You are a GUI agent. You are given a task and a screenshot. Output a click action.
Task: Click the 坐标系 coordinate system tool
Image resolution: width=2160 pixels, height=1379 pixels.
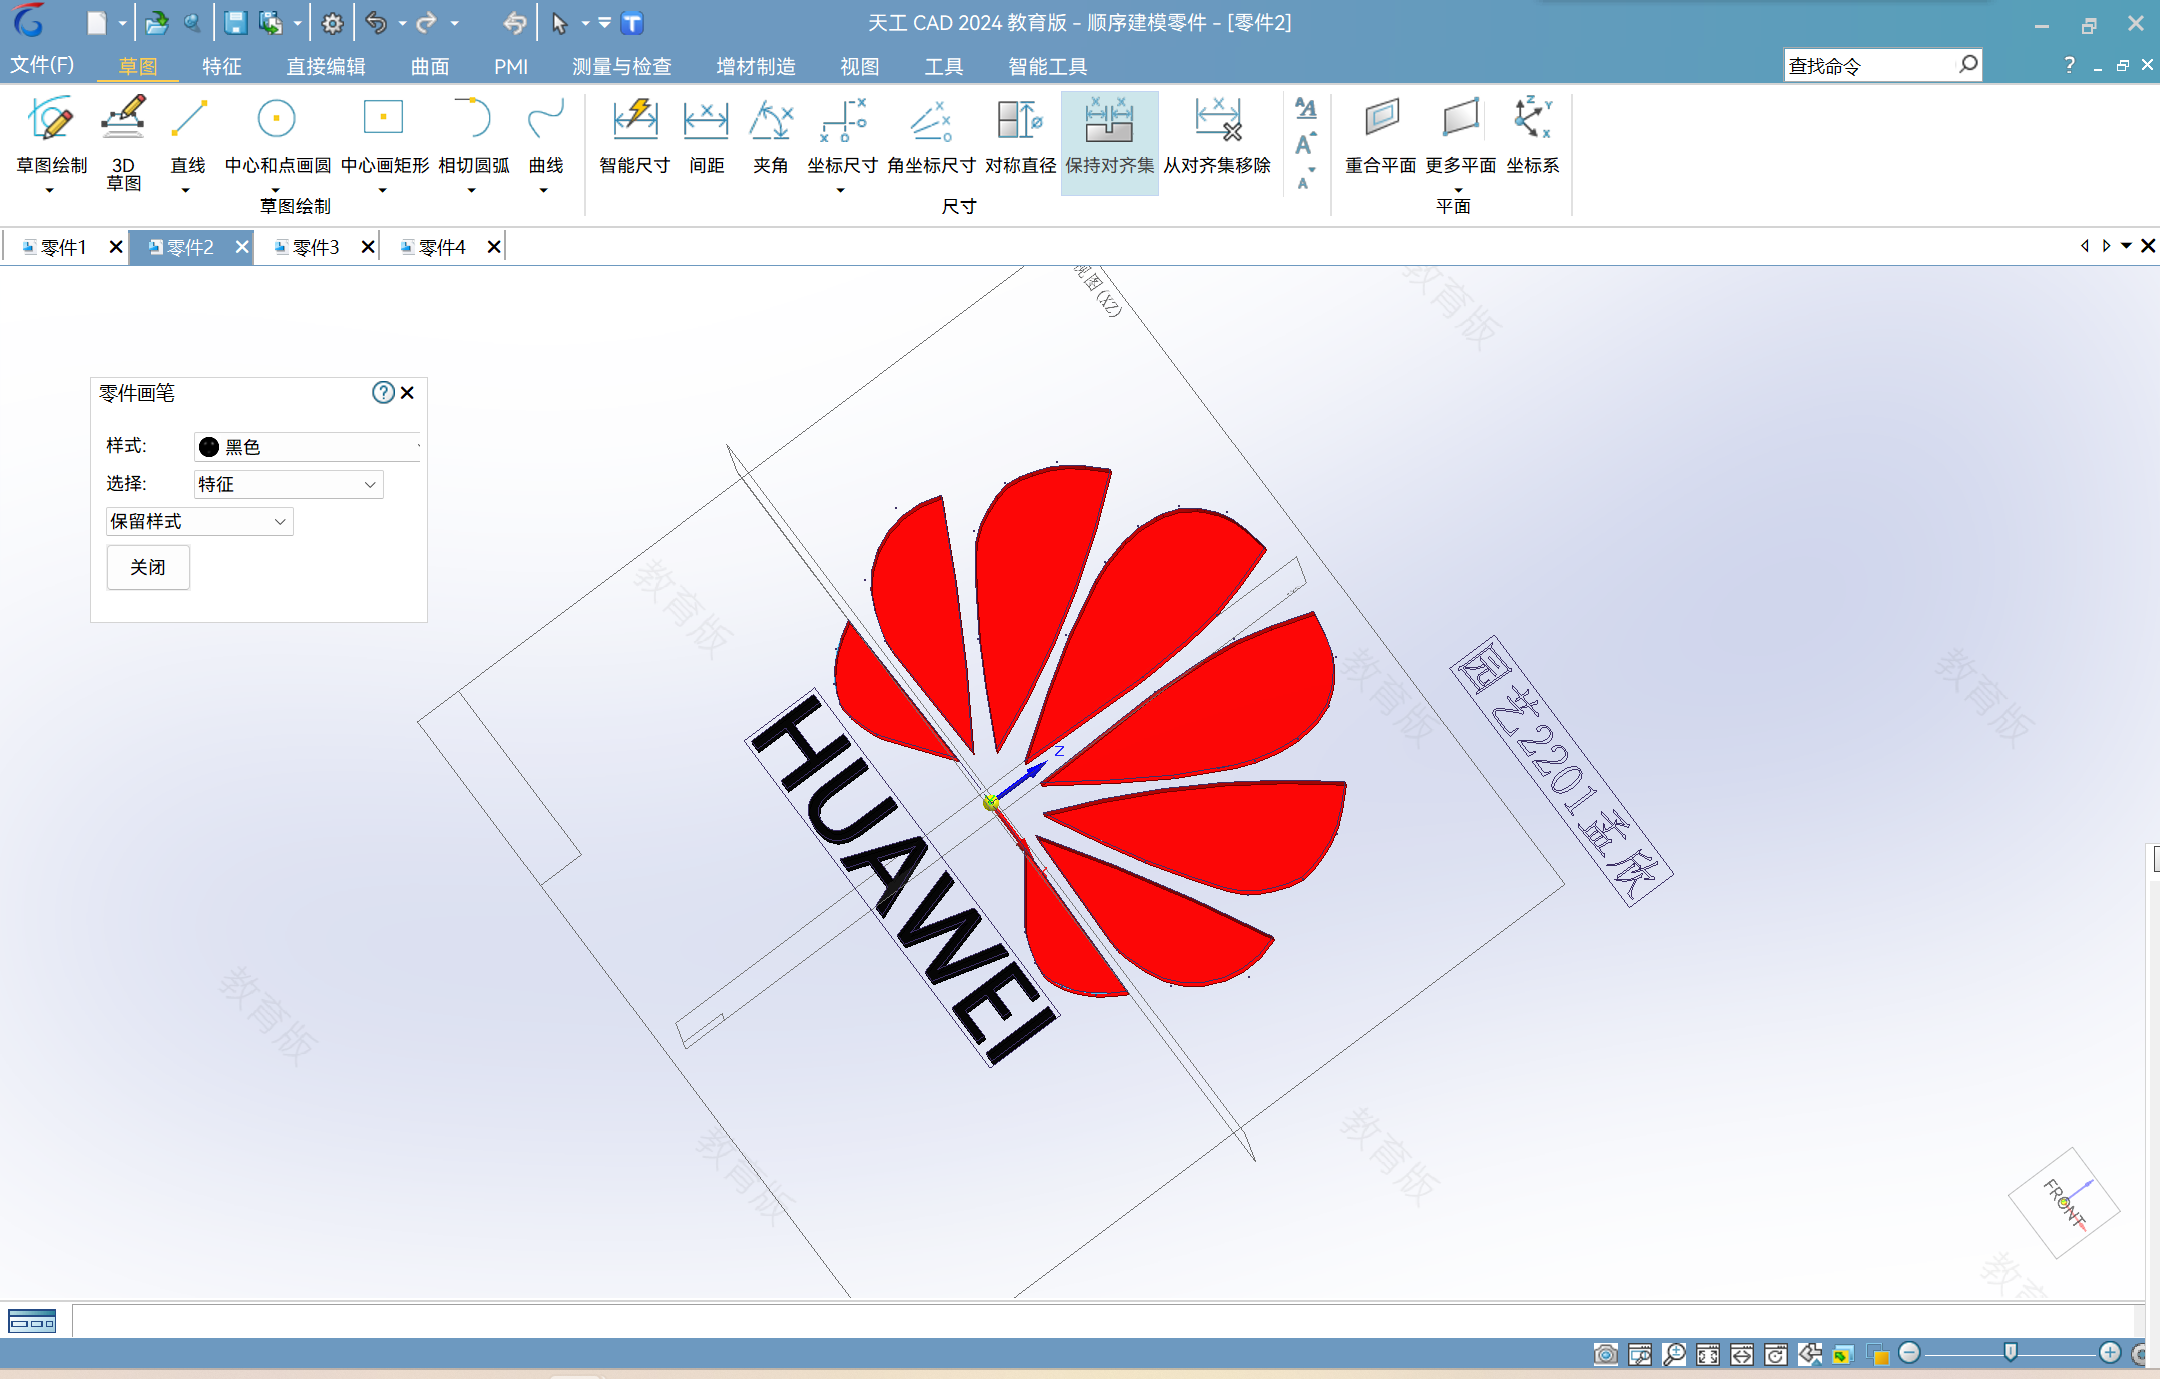(x=1532, y=137)
